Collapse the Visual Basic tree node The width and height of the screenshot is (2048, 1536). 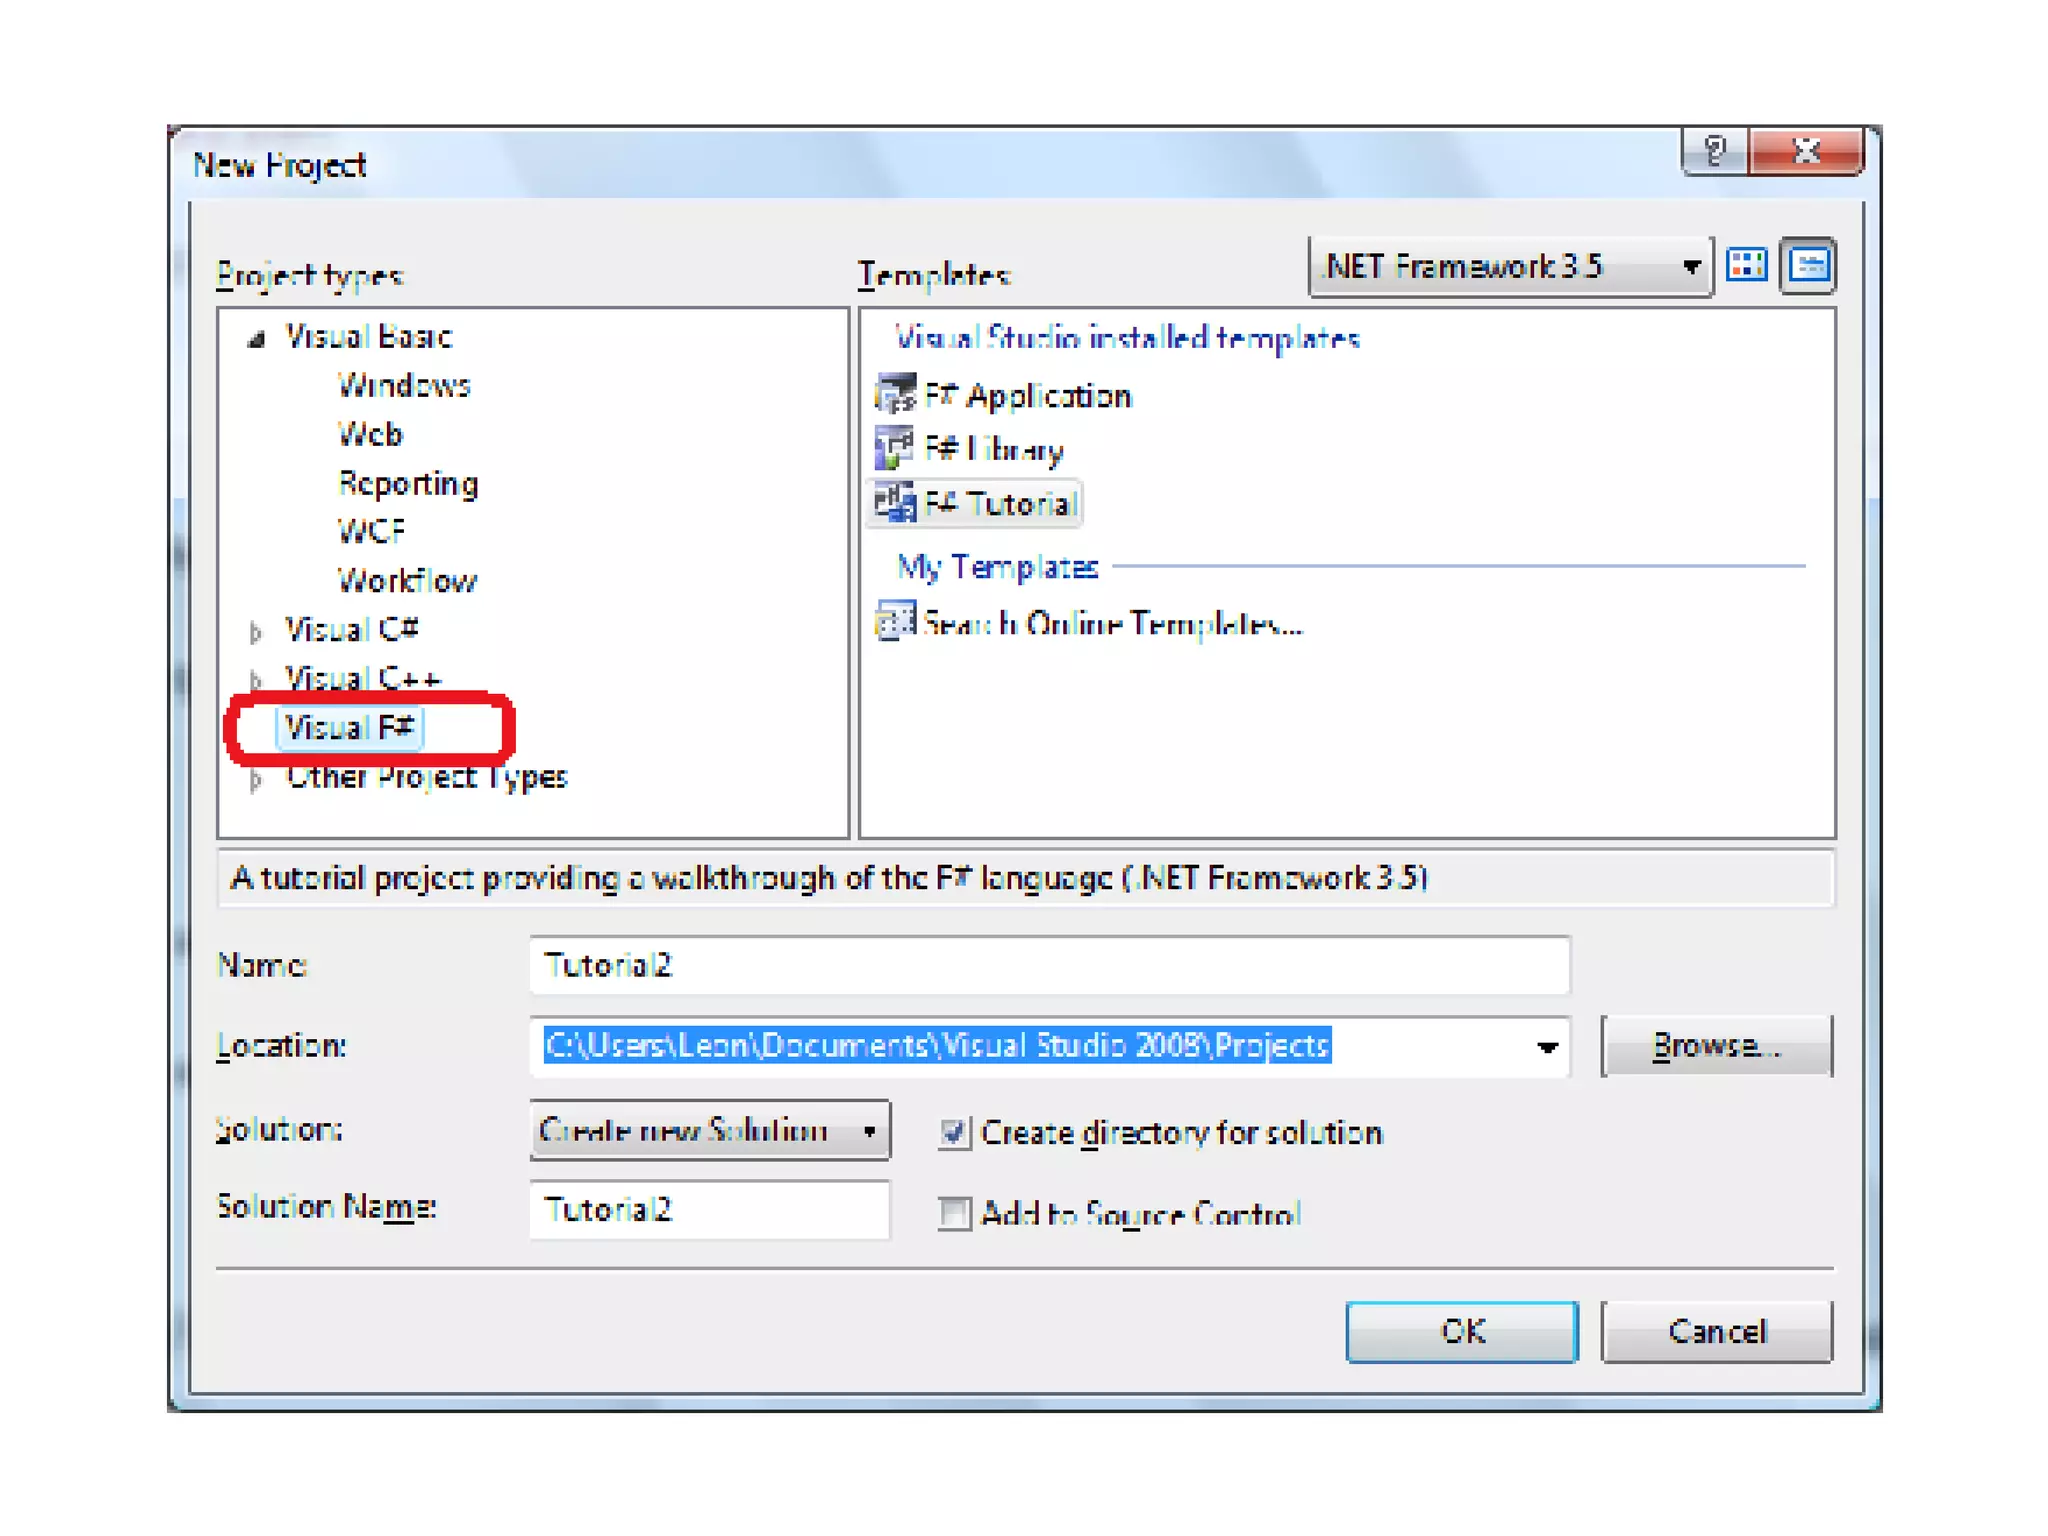256,340
